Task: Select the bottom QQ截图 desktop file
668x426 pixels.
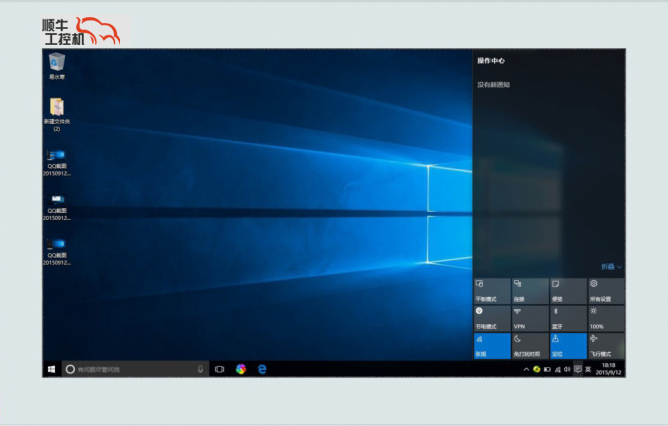Action: [57, 252]
